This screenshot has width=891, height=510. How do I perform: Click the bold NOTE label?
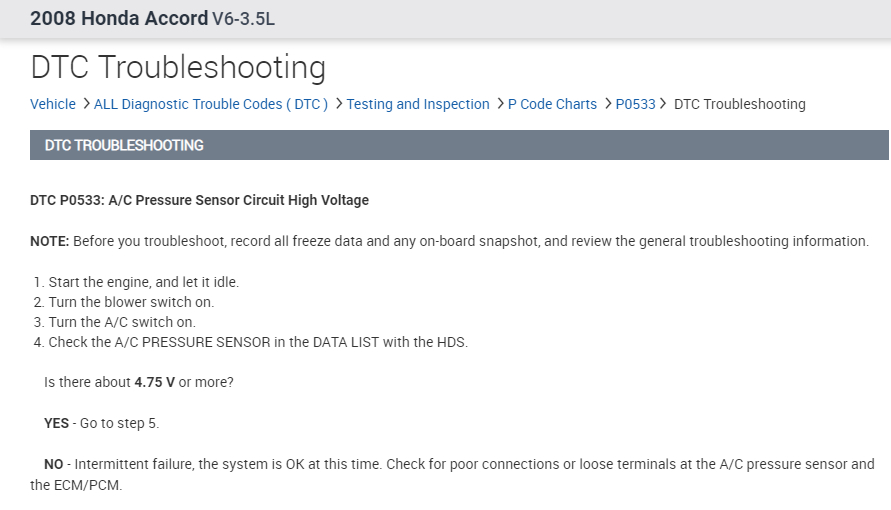pos(49,241)
